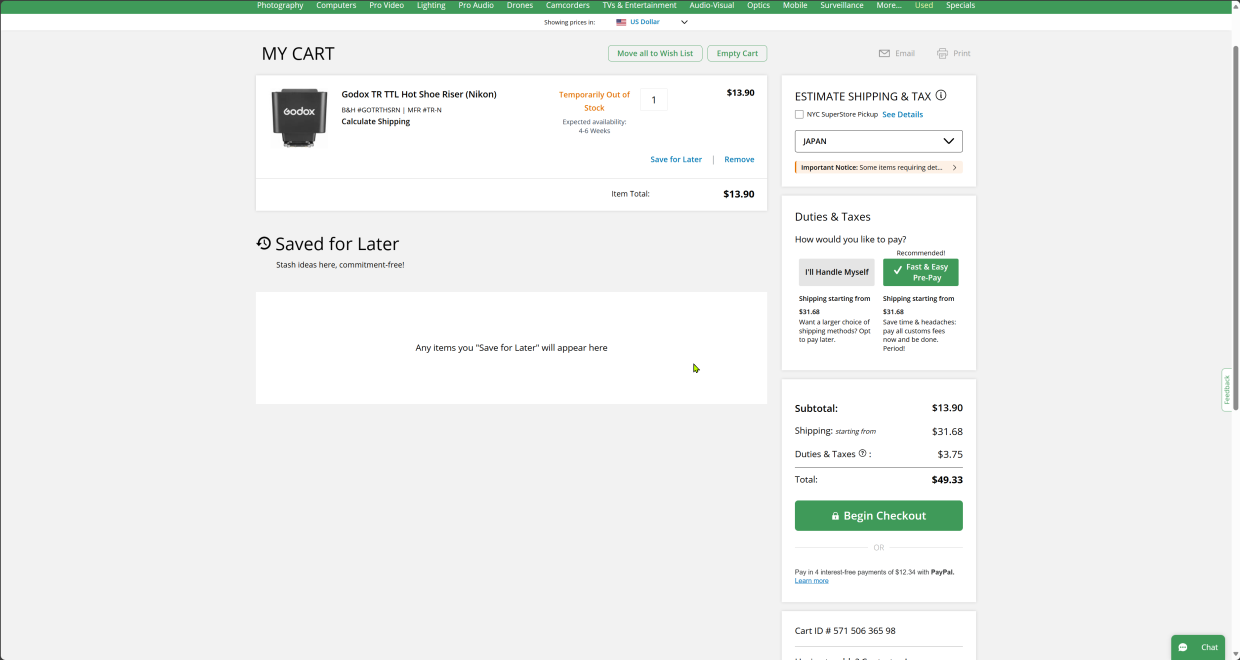Go to the Used section

[x=924, y=6]
